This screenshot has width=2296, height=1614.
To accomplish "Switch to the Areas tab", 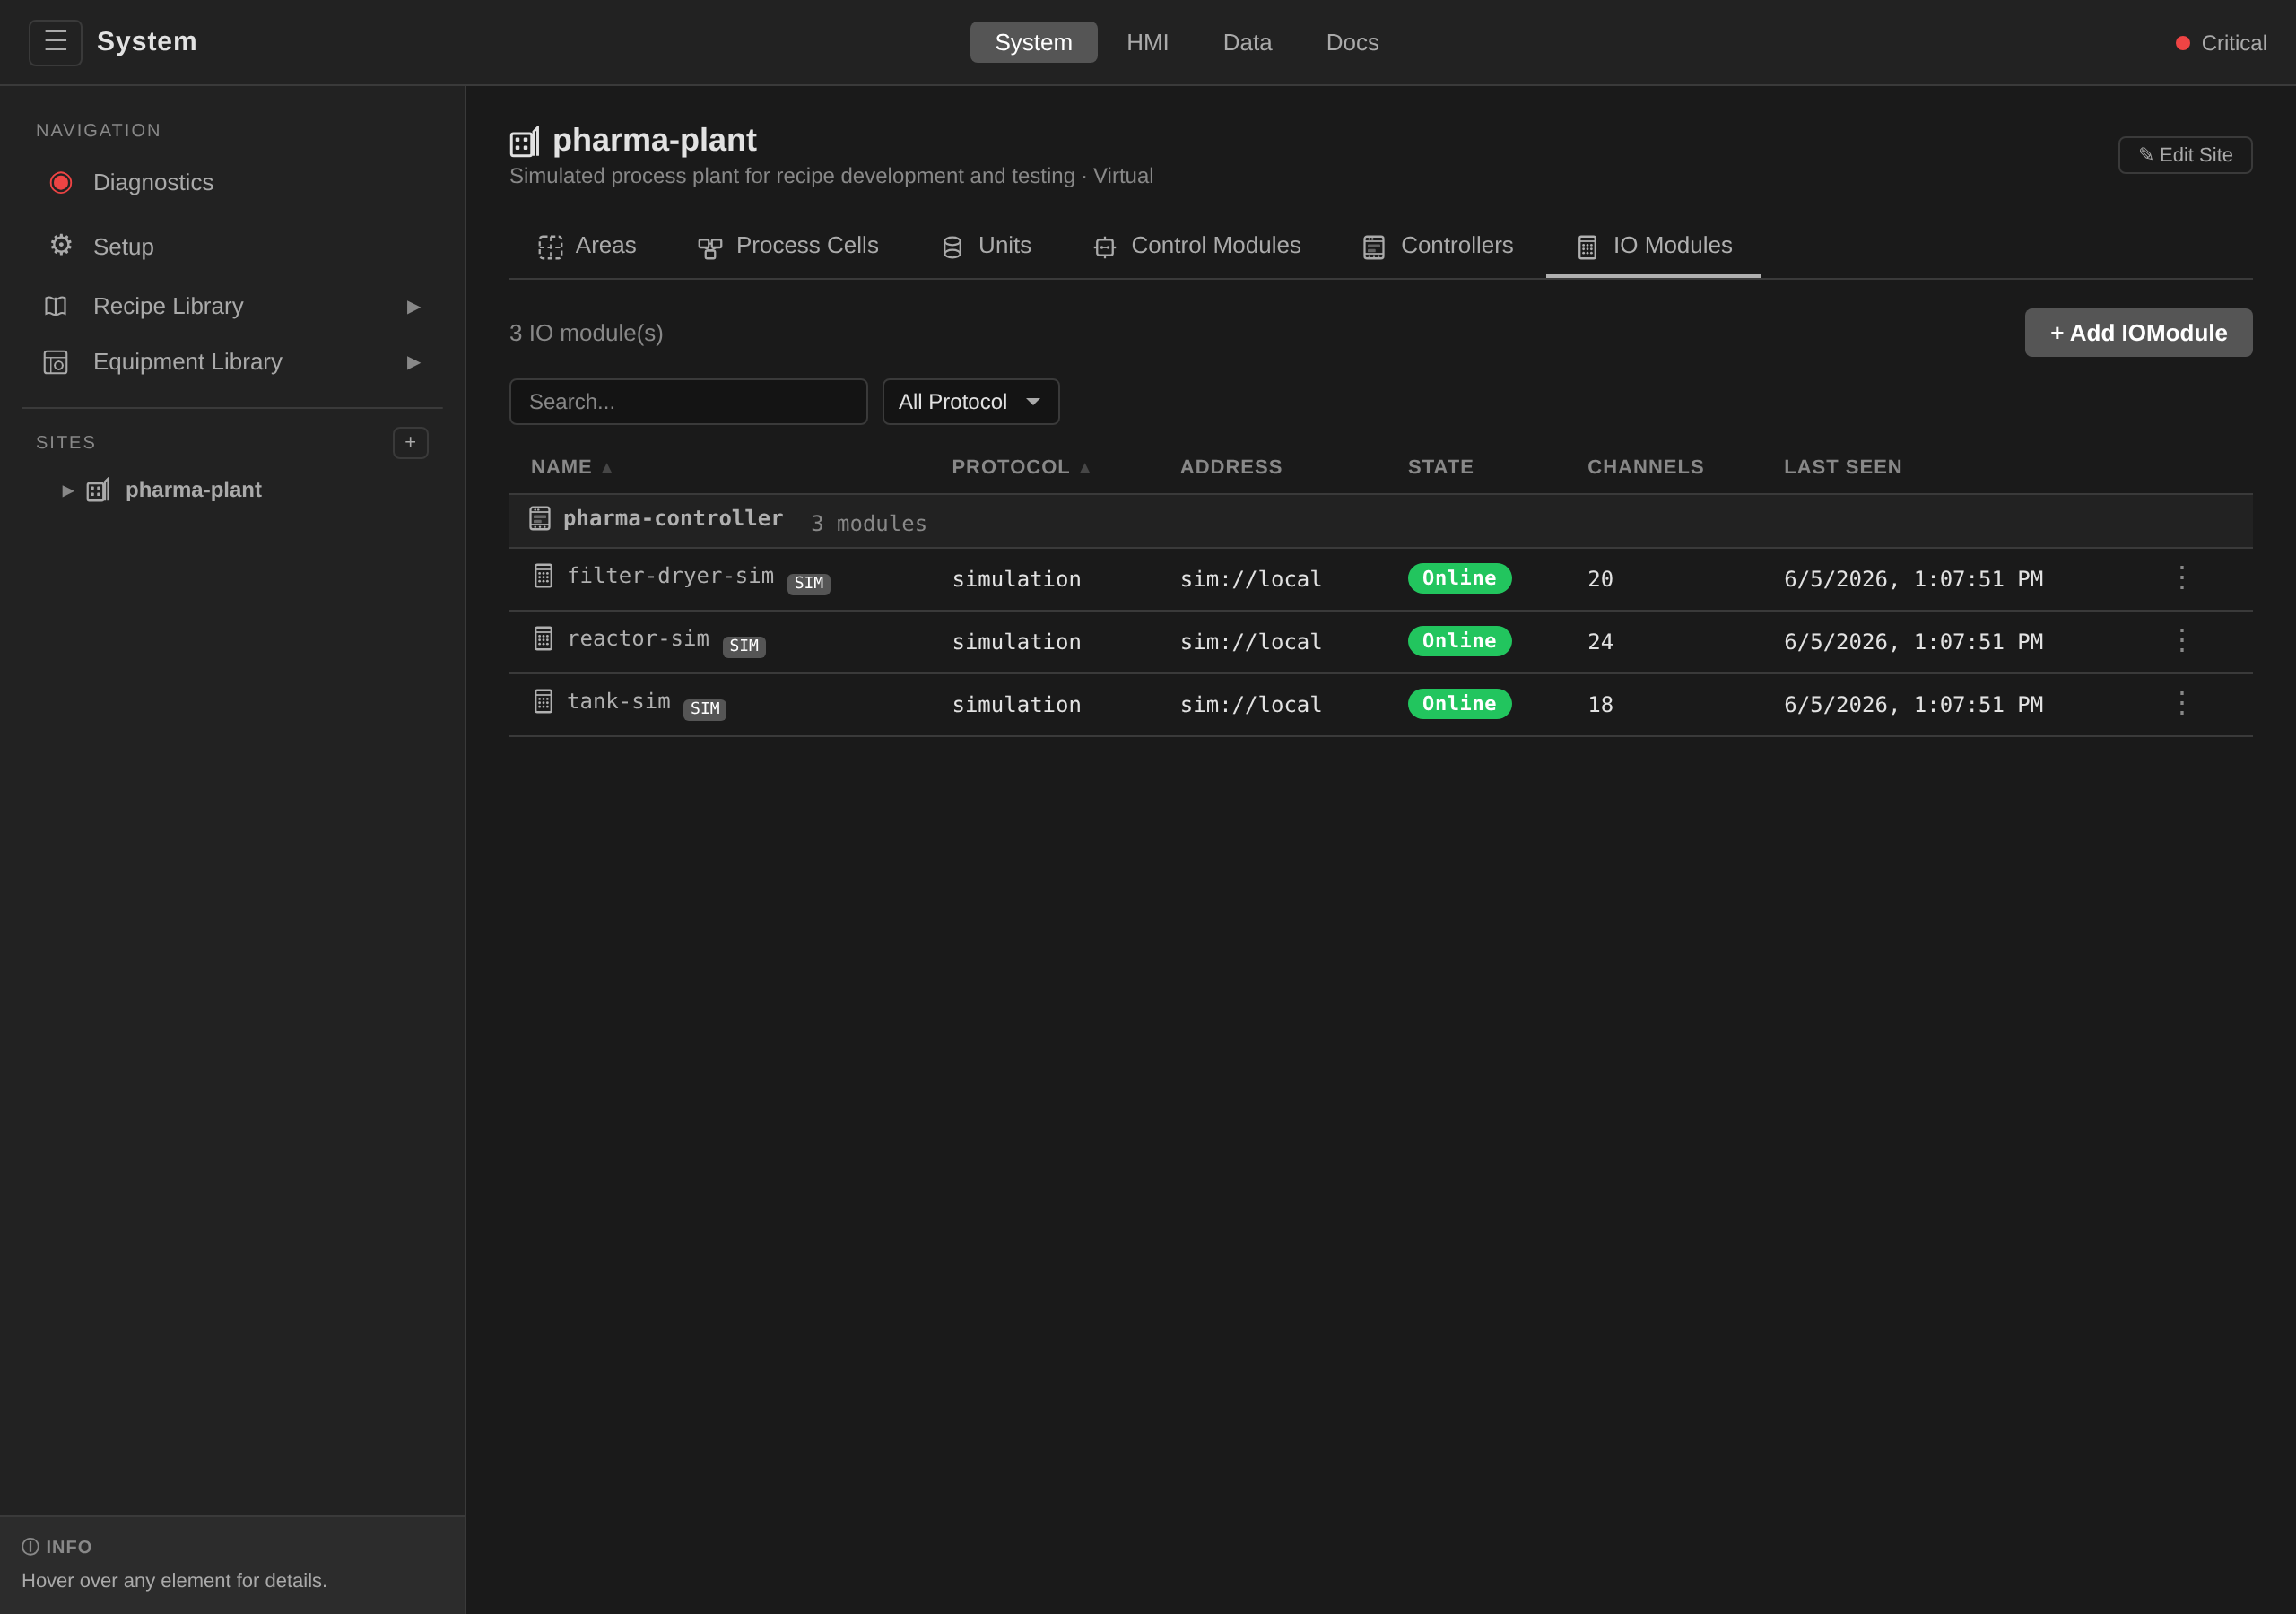I will tap(587, 246).
